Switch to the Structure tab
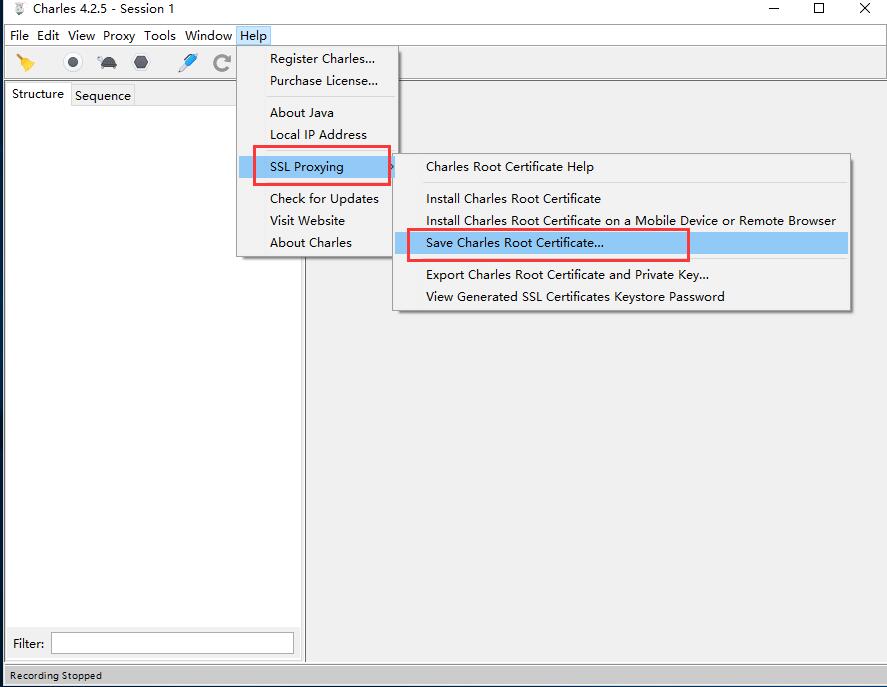The height and width of the screenshot is (687, 887). click(38, 94)
